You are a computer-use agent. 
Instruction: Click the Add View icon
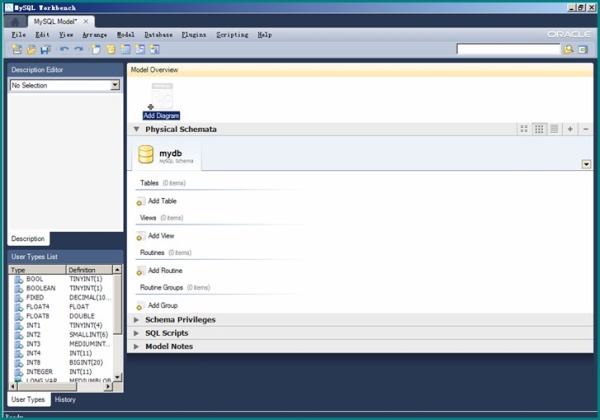141,236
